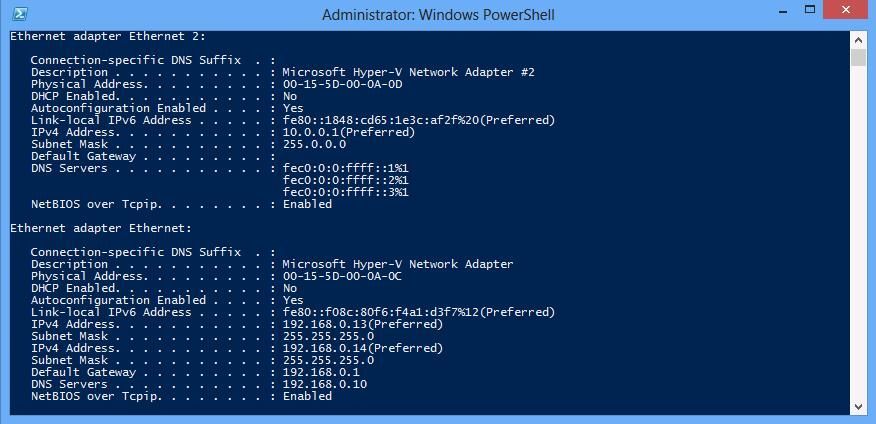Click the vertical scrollbar thumb
The width and height of the screenshot is (876, 424).
click(858, 57)
